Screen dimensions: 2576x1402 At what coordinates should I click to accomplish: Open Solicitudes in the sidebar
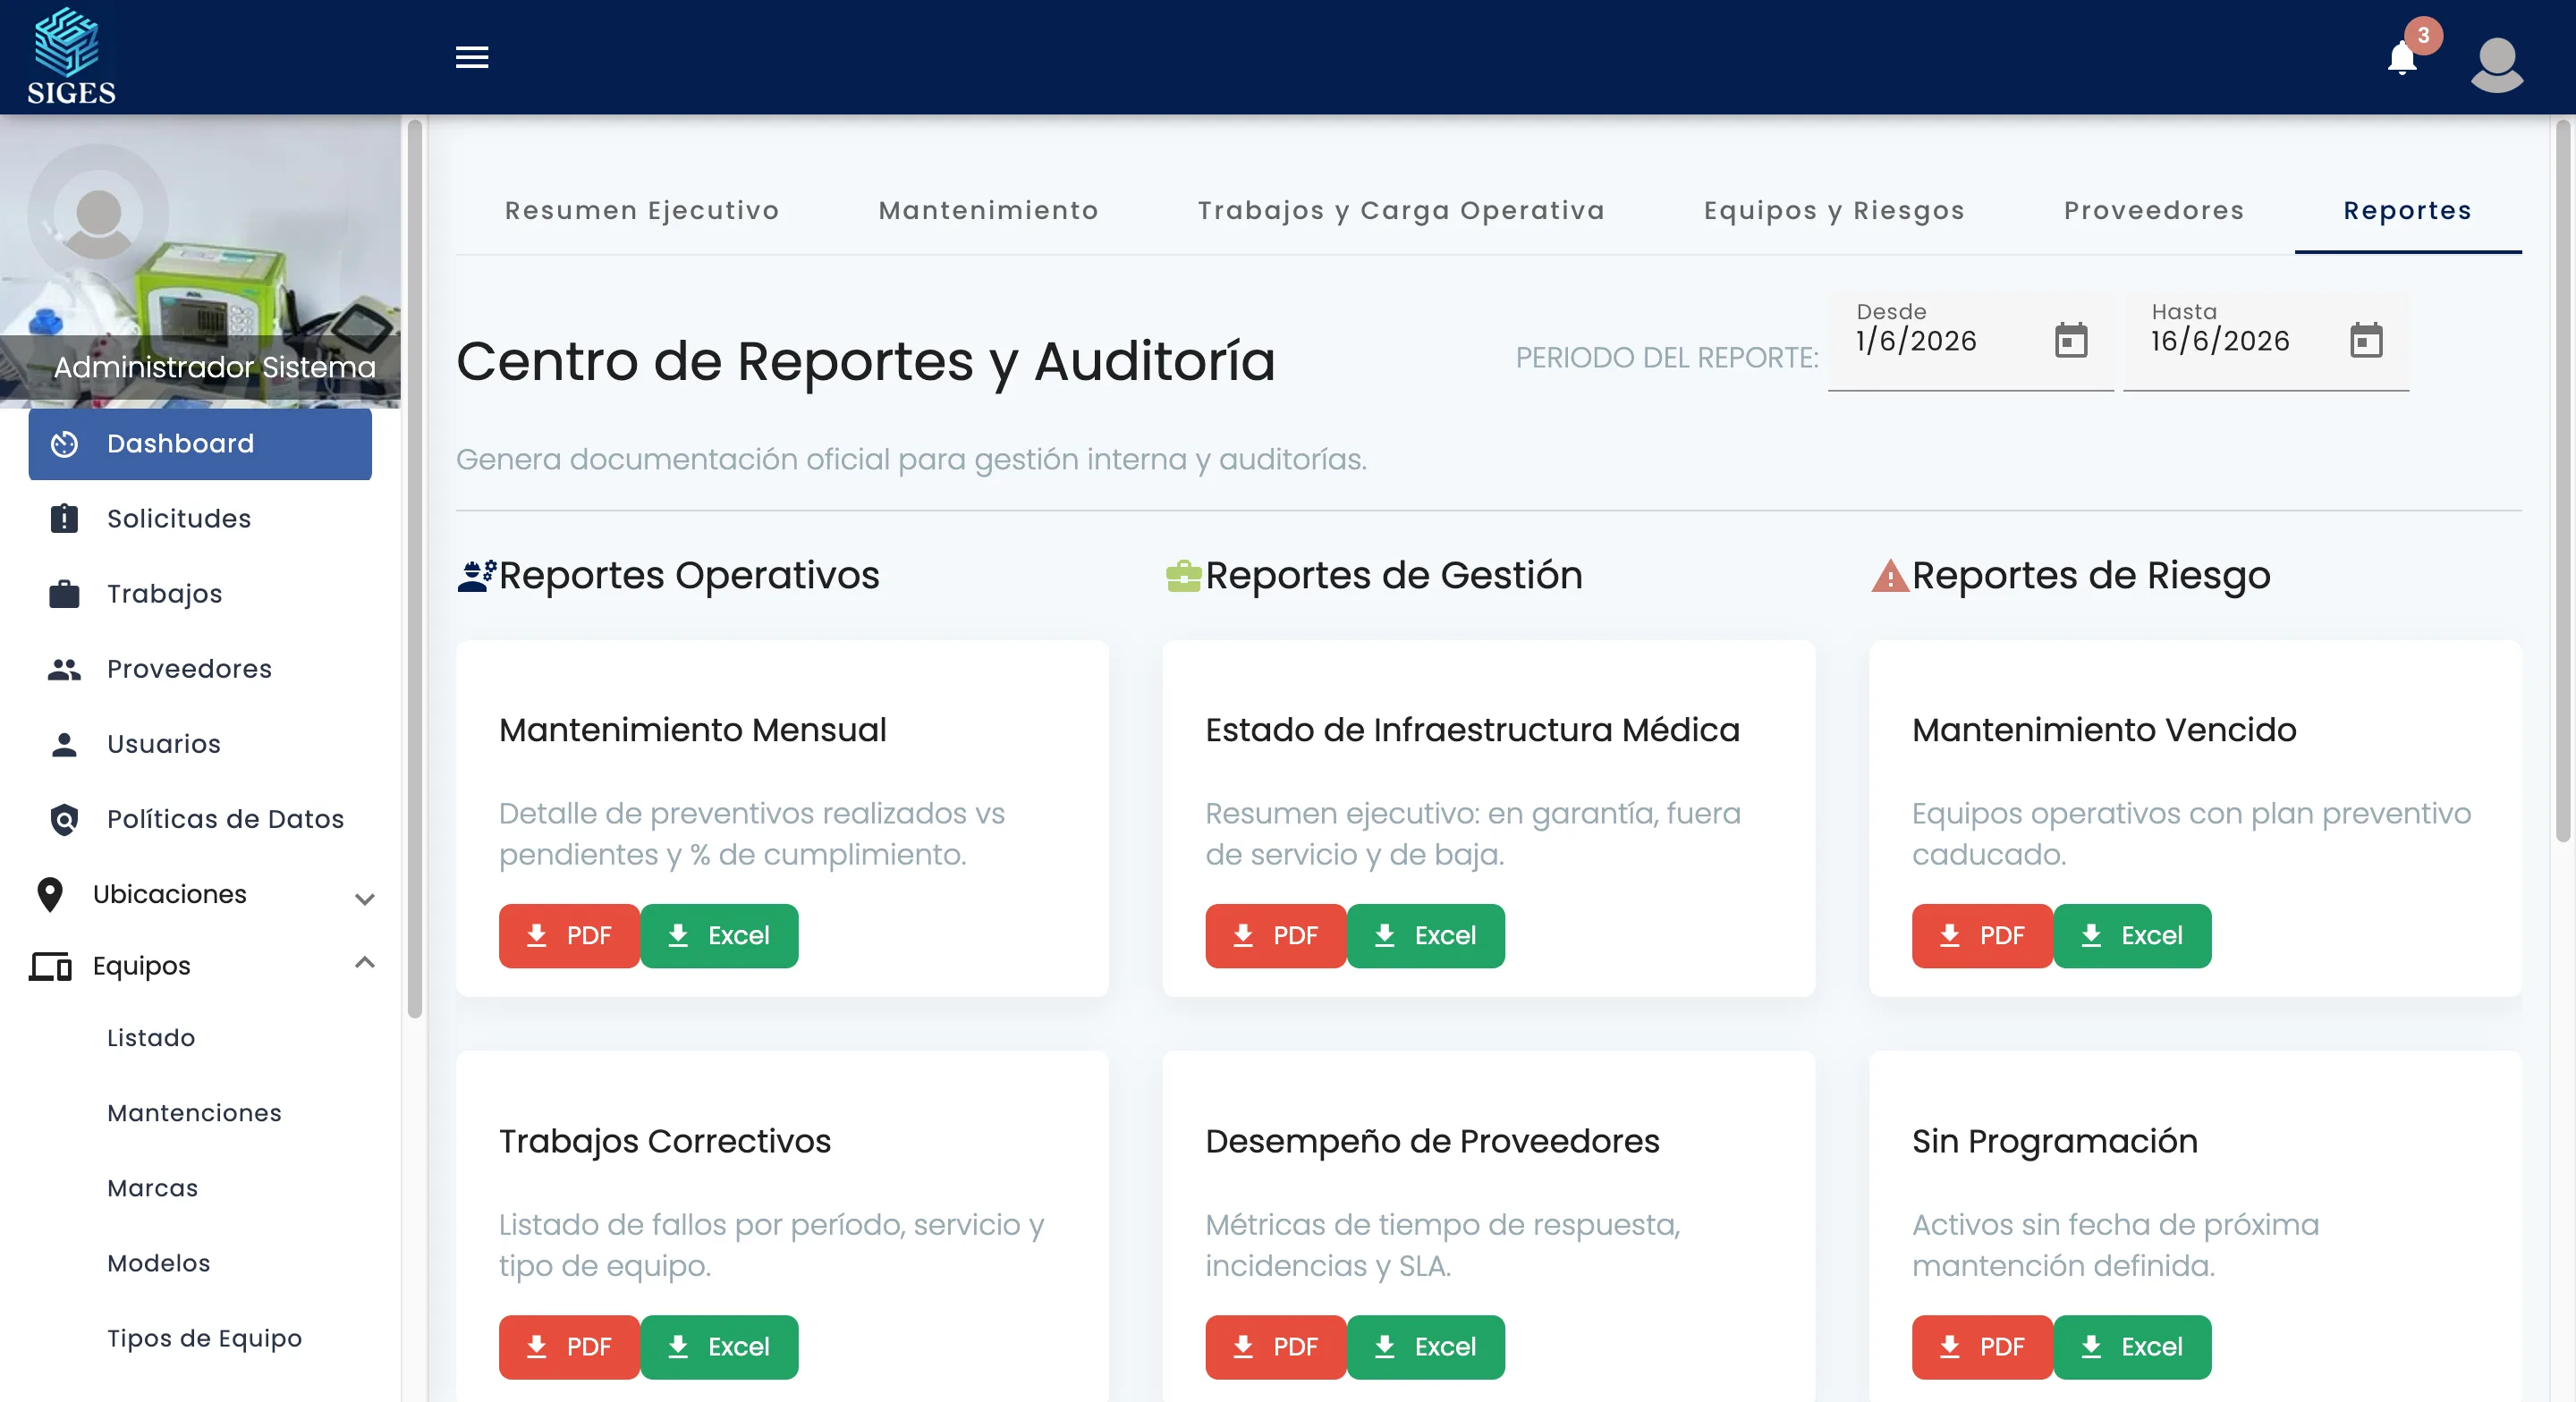(x=200, y=519)
